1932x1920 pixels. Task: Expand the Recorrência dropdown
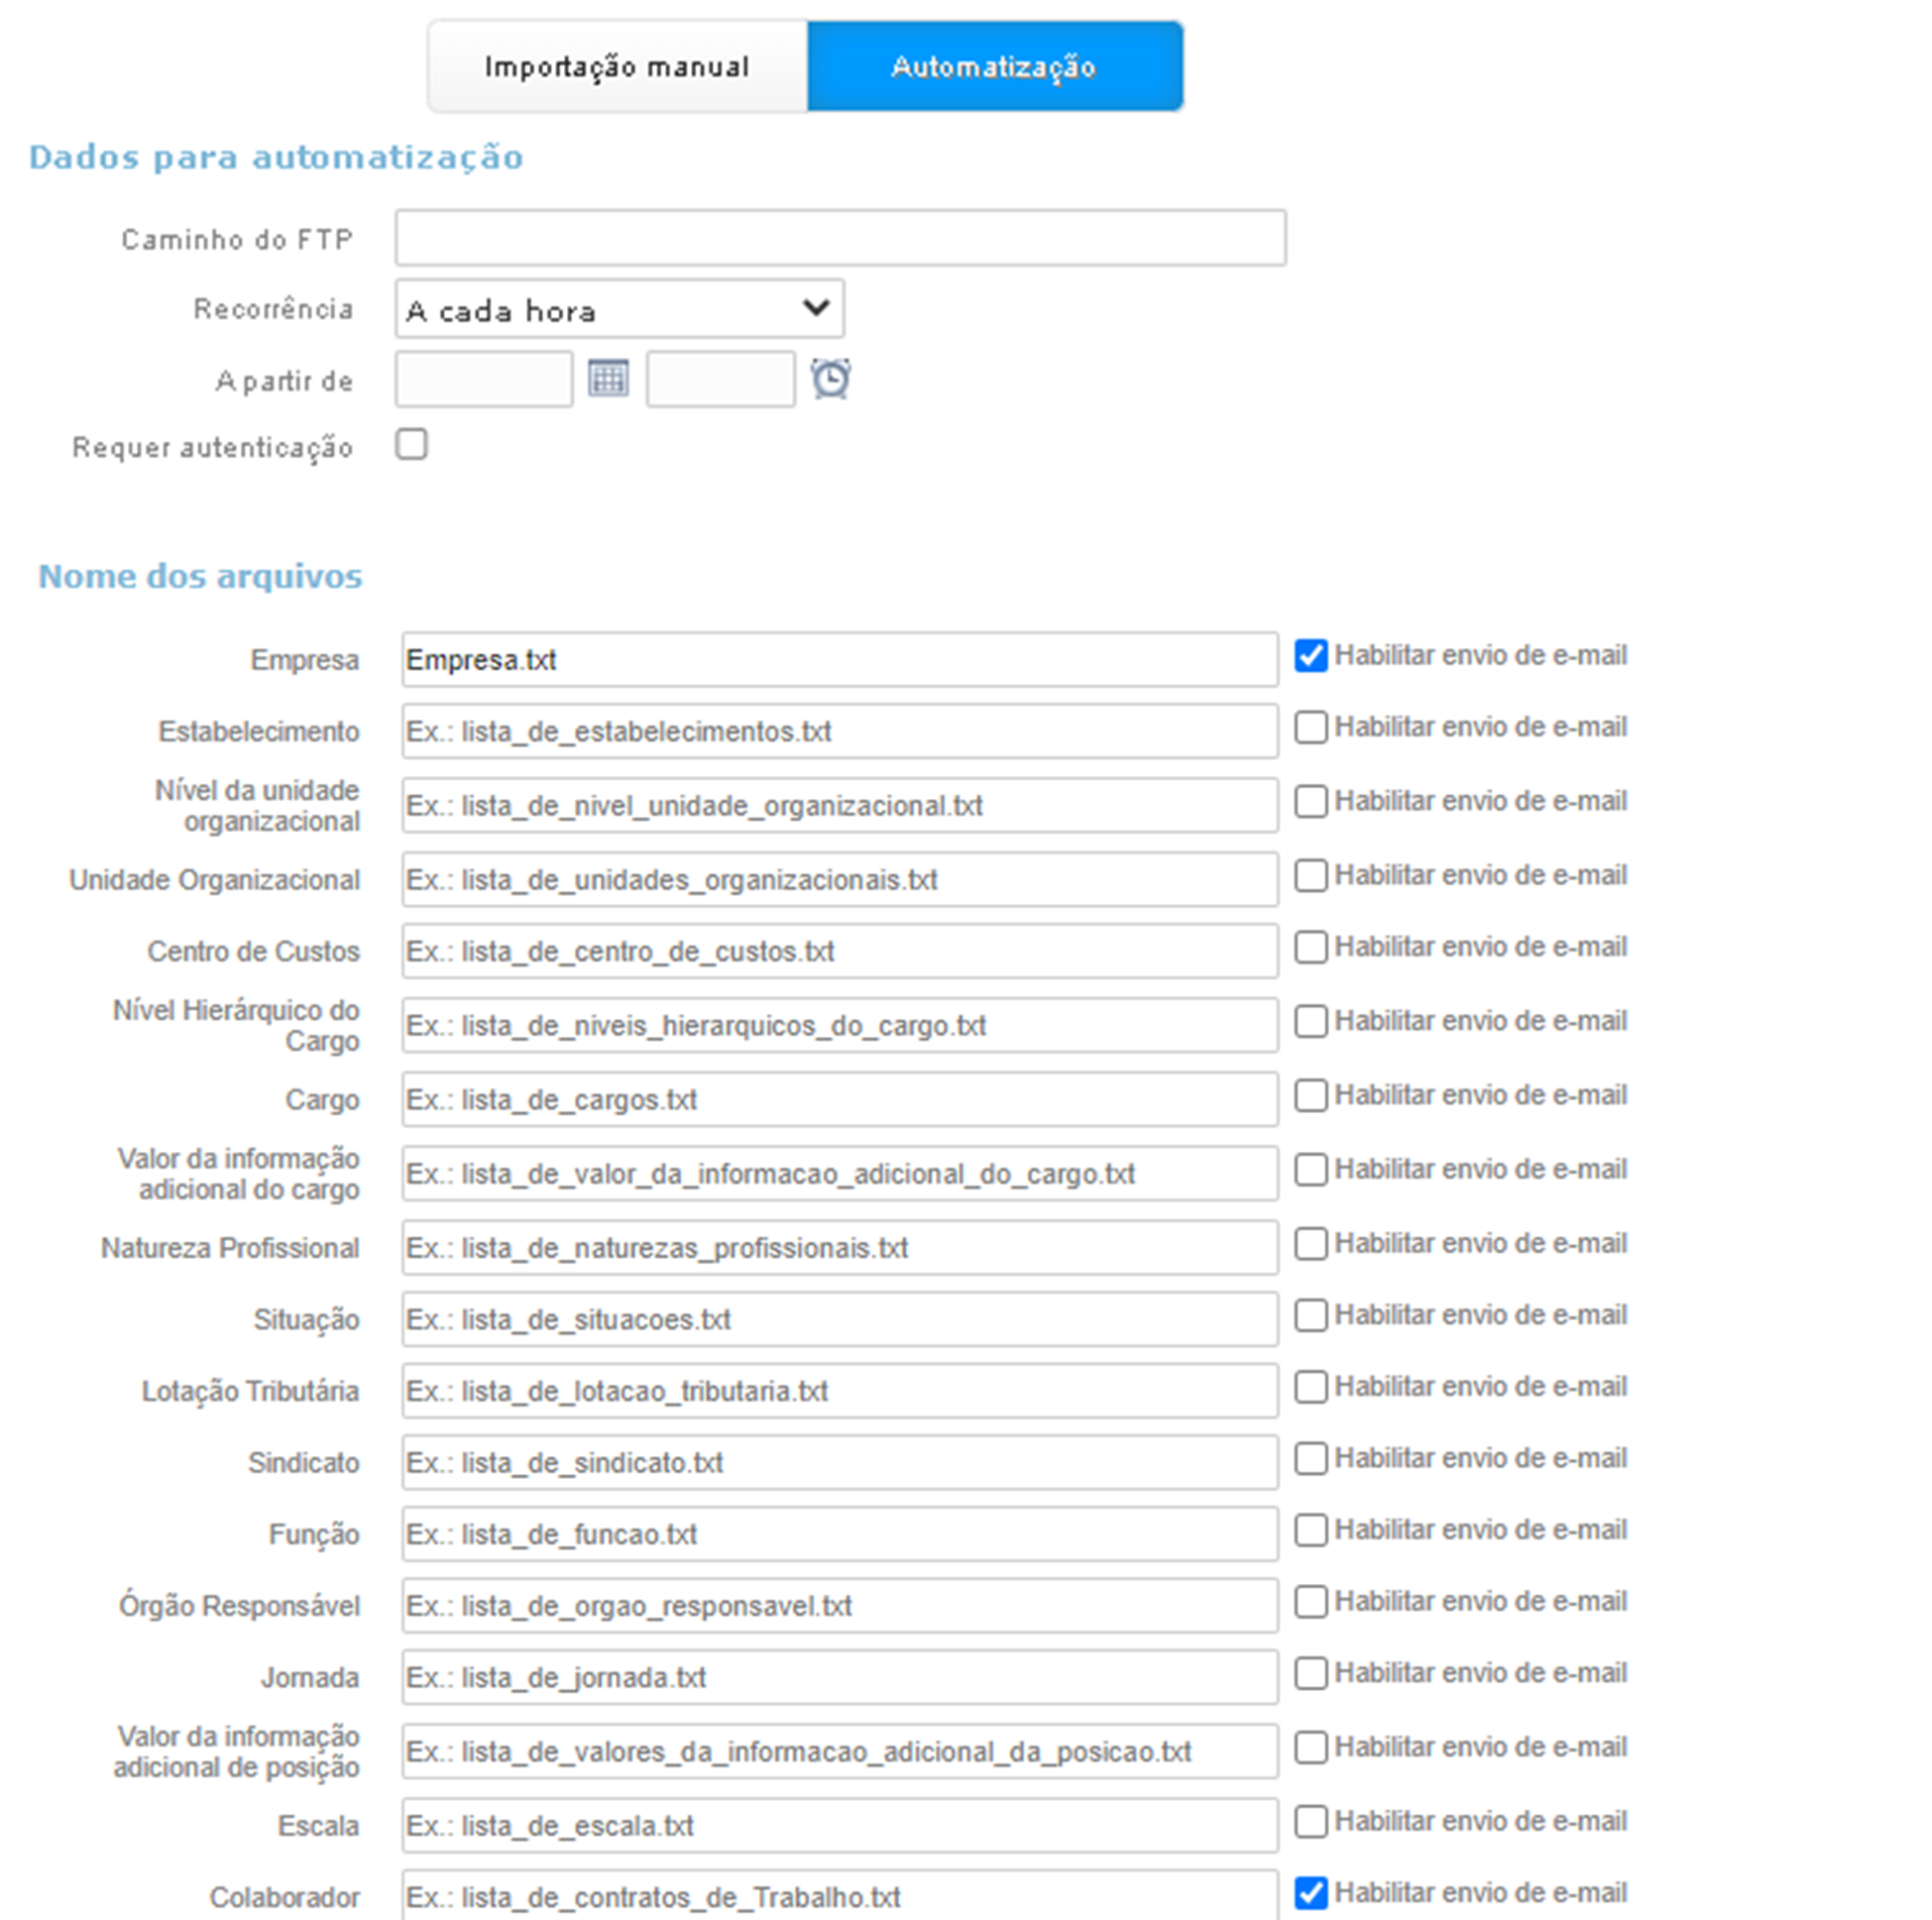pos(619,310)
